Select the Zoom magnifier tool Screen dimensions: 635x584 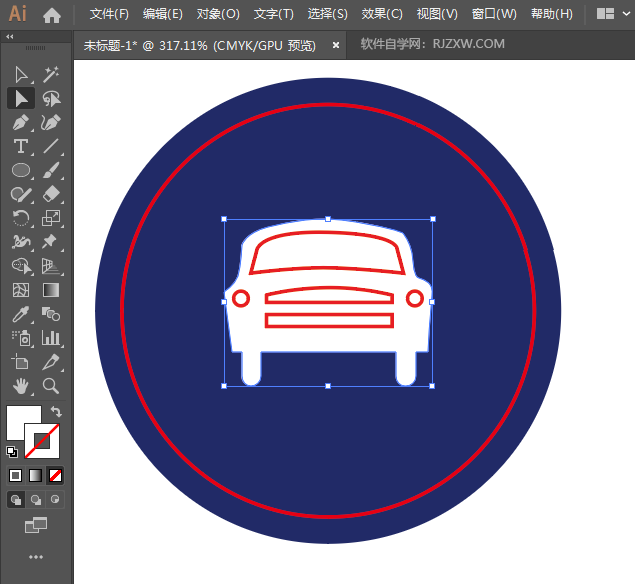(51, 385)
